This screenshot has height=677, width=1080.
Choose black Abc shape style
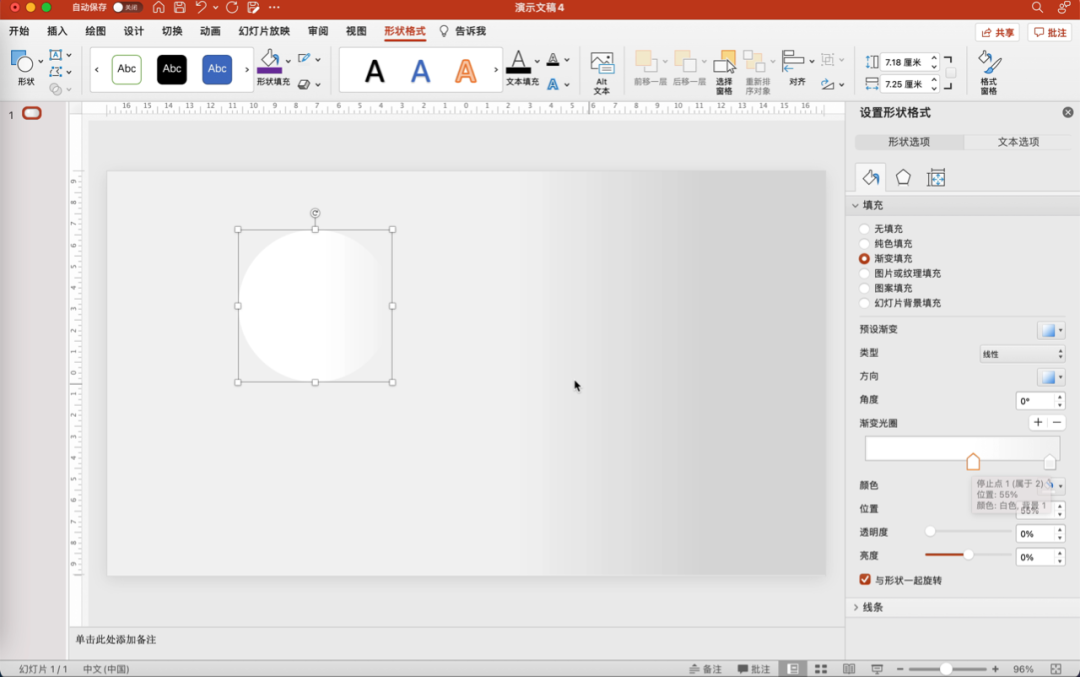click(172, 69)
